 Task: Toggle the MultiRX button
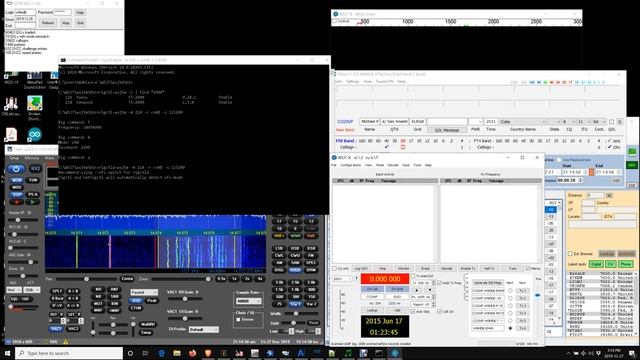click(x=148, y=324)
